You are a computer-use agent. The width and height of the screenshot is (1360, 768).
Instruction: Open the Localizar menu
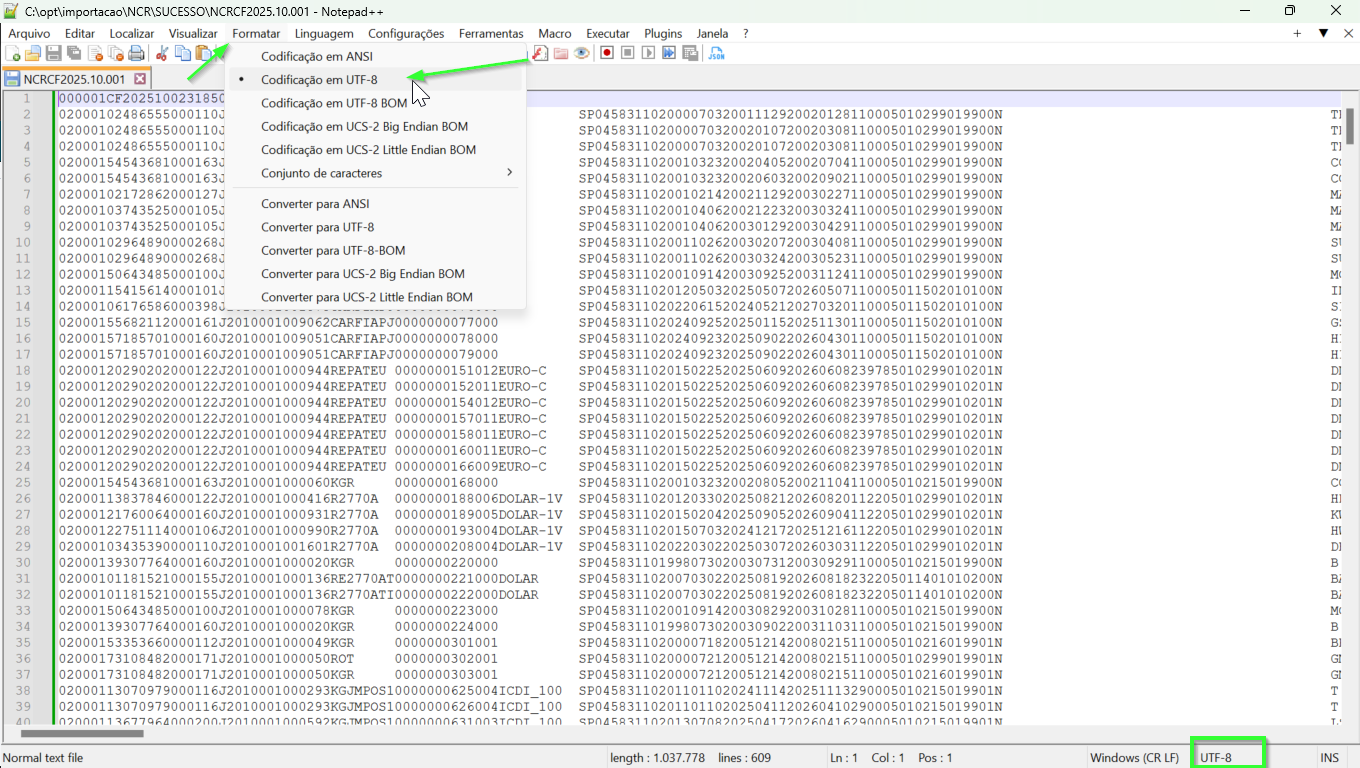click(132, 33)
